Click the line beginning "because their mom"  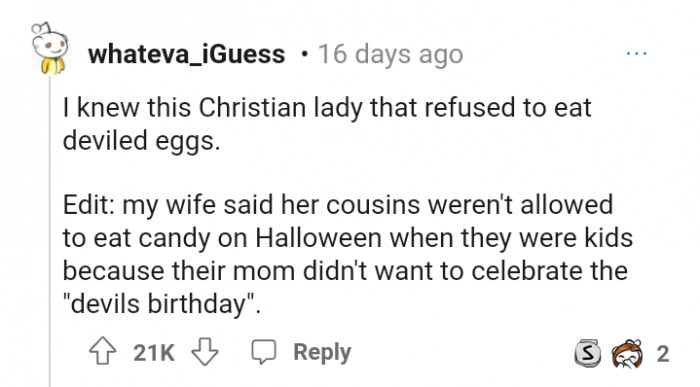point(345,270)
